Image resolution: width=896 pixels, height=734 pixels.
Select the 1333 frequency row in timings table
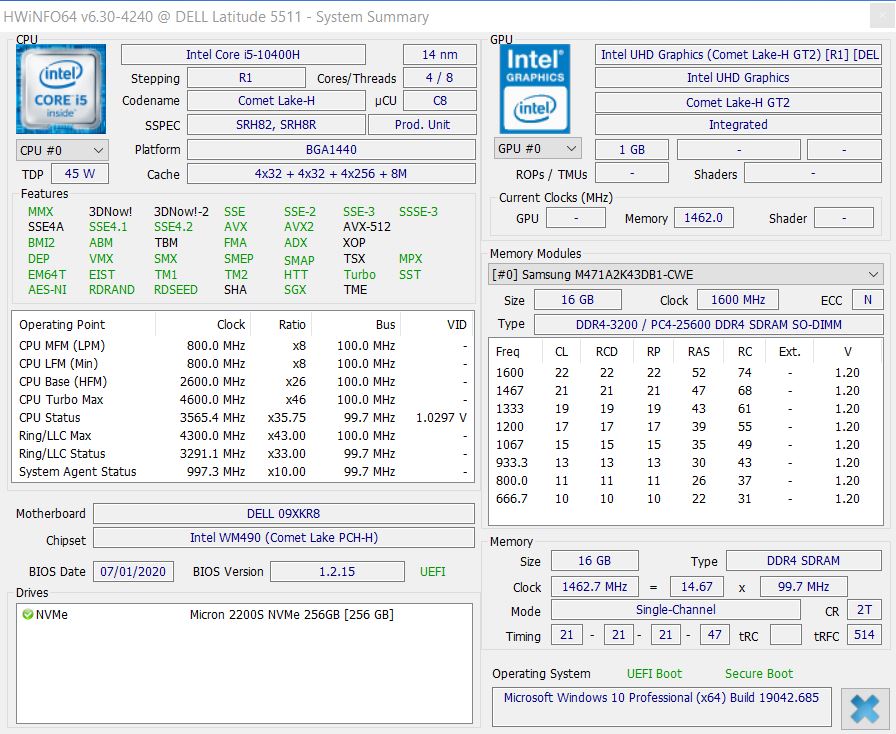pyautogui.click(x=686, y=409)
